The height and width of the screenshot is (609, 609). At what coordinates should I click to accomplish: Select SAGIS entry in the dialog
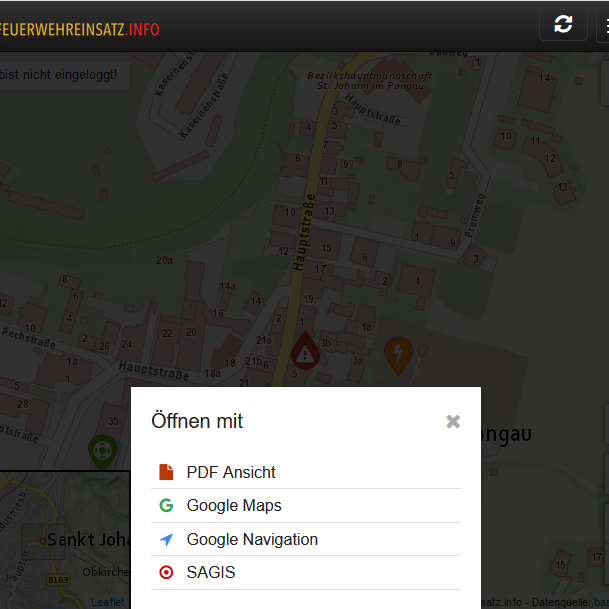tap(211, 573)
